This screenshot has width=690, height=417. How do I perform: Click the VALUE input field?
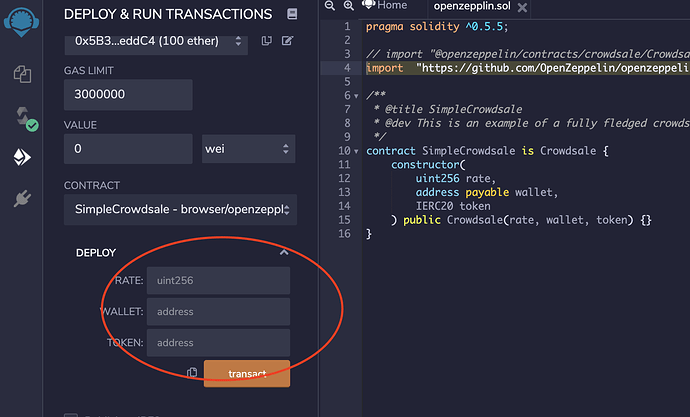point(128,149)
